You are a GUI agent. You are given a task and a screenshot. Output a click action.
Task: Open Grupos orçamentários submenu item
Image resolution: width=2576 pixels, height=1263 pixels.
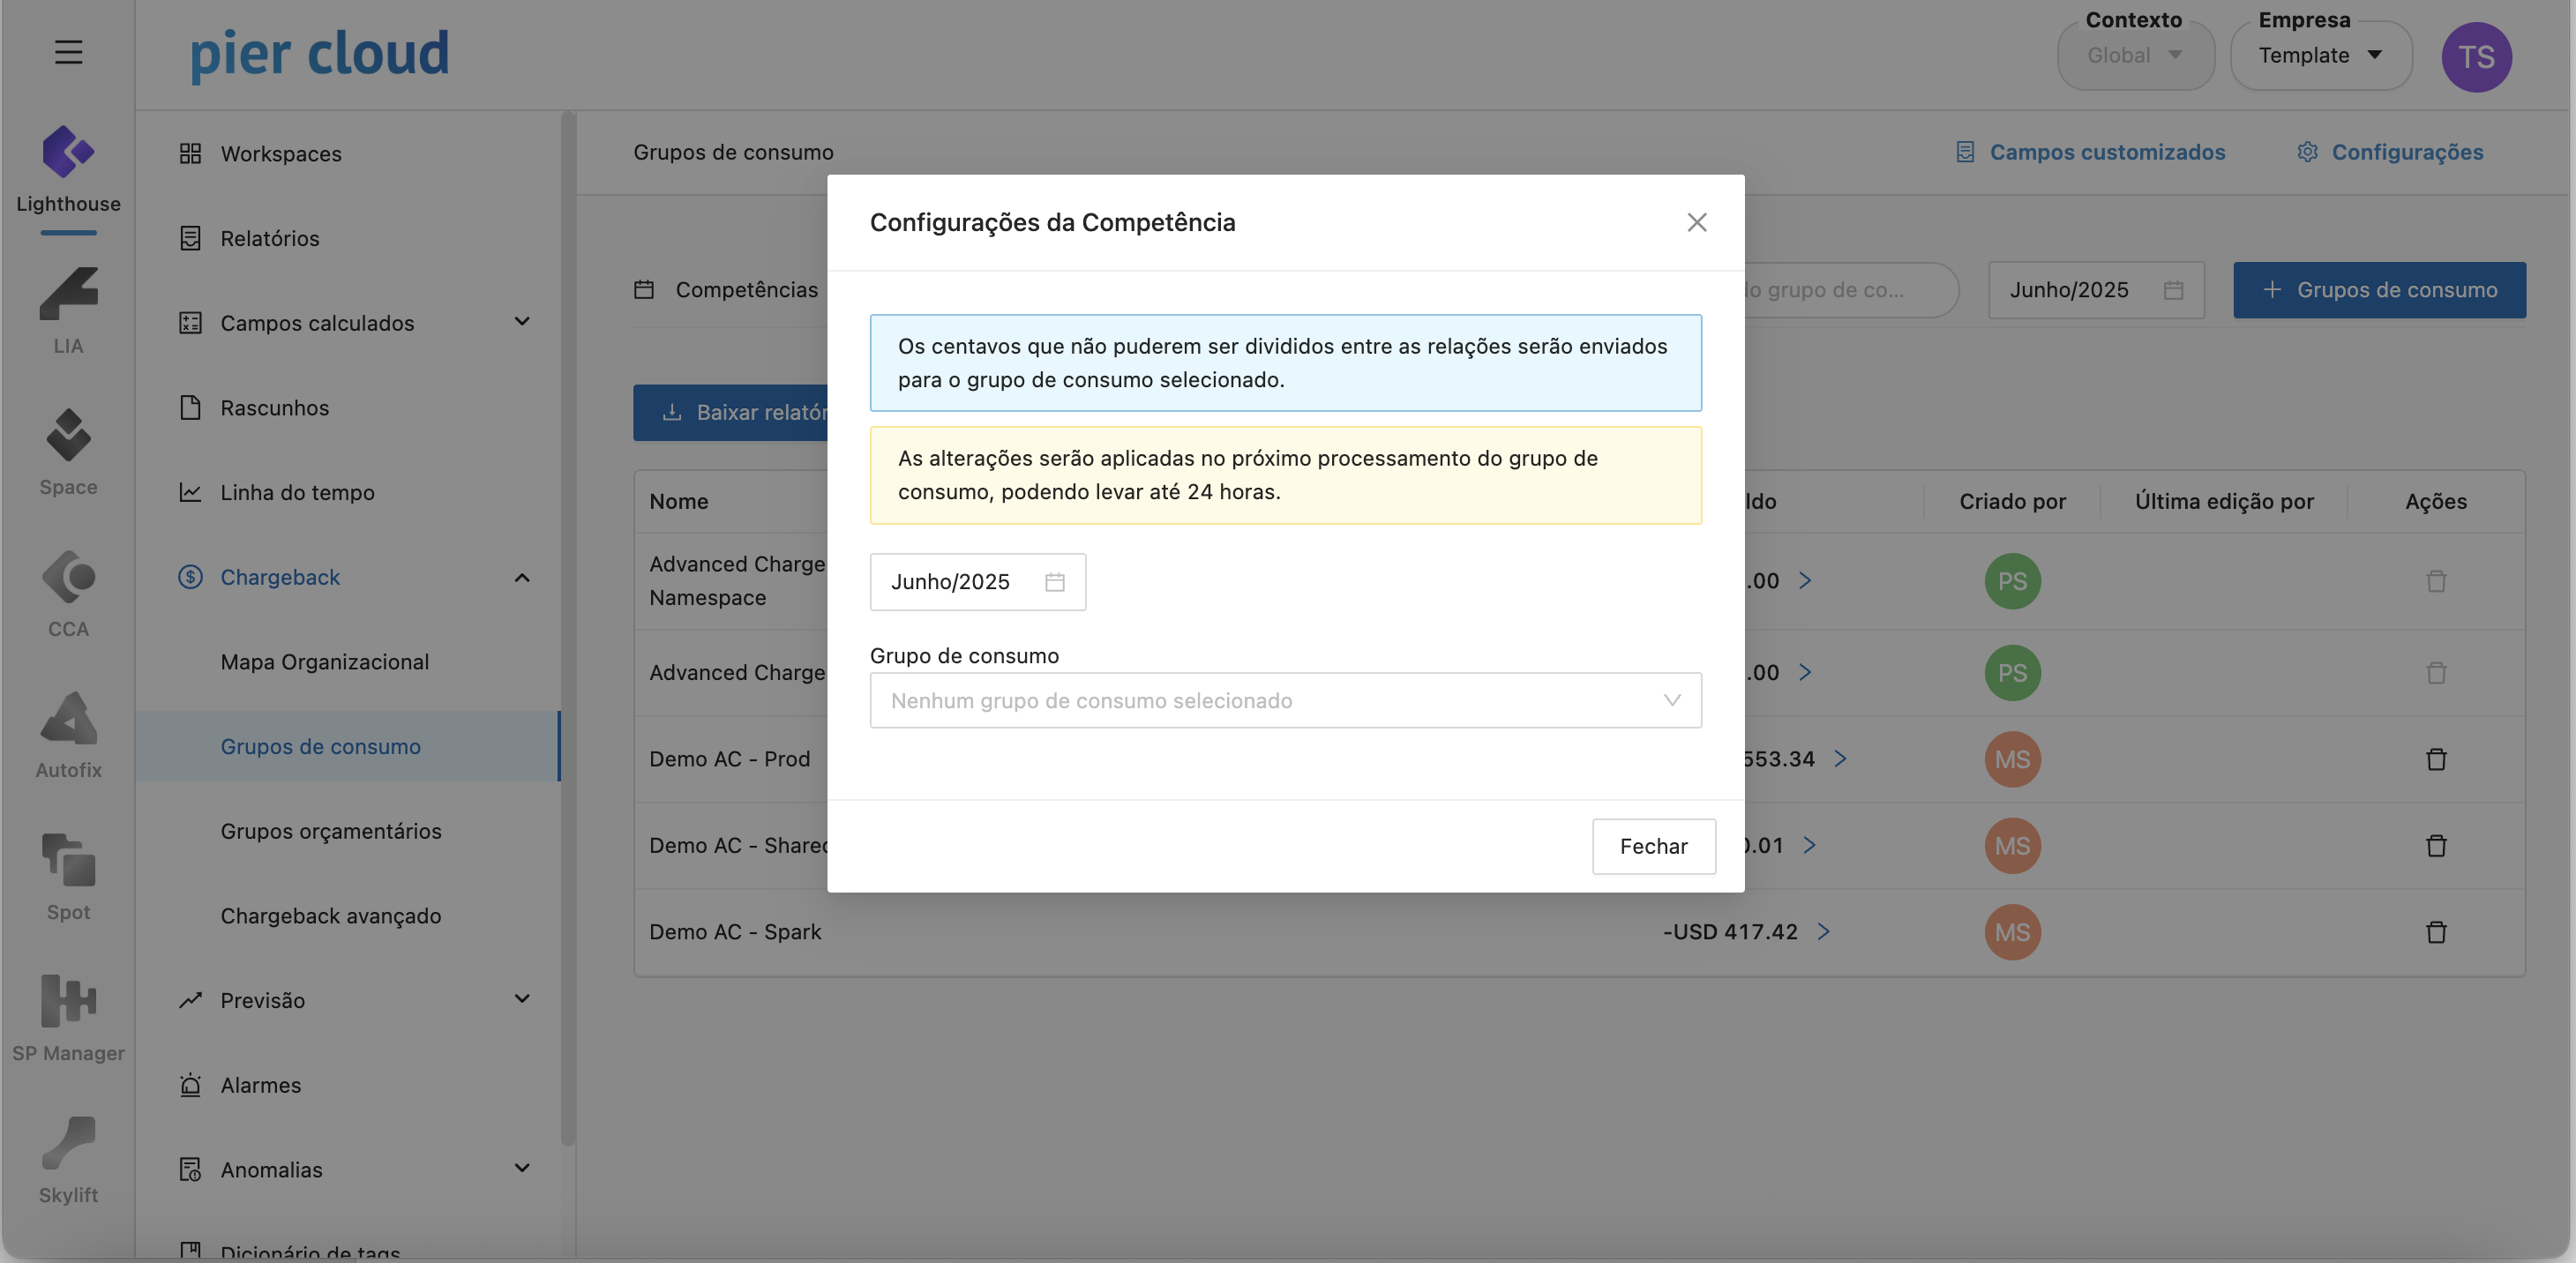(331, 831)
